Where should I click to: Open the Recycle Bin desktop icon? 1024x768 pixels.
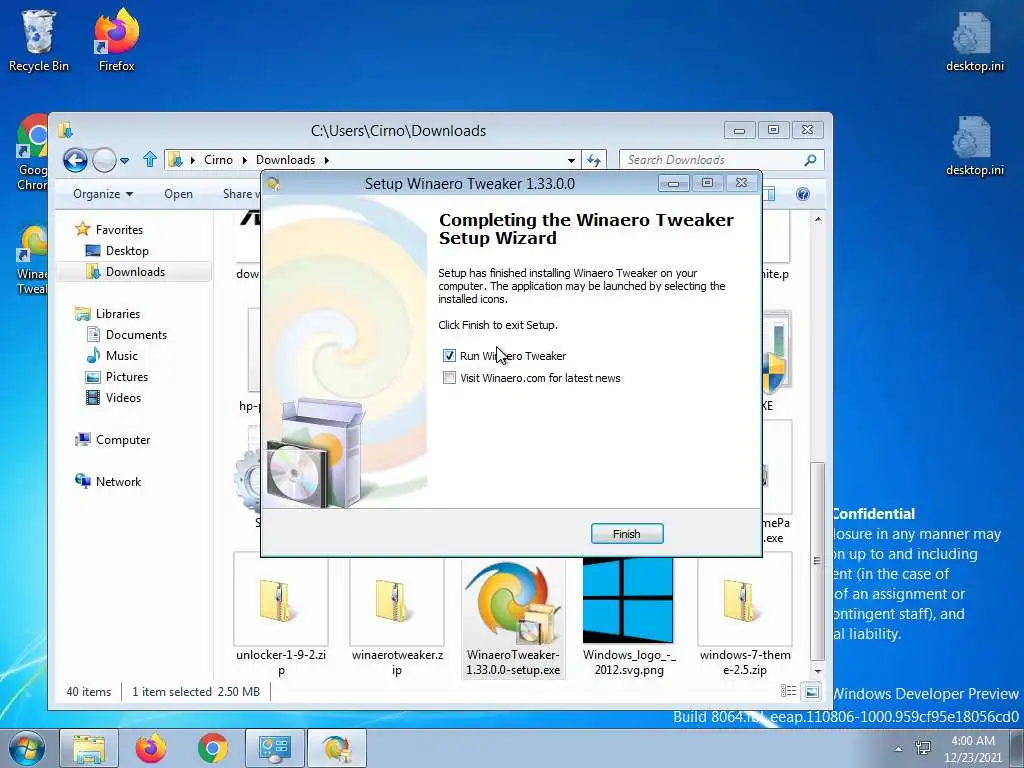(38, 40)
